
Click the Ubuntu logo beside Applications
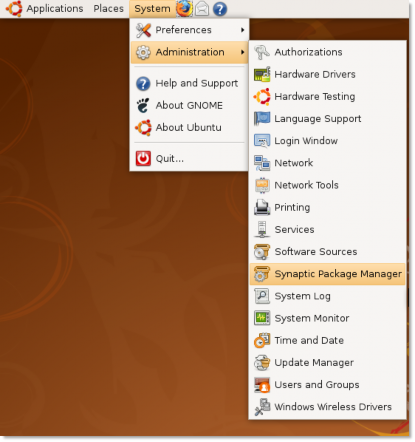14,8
